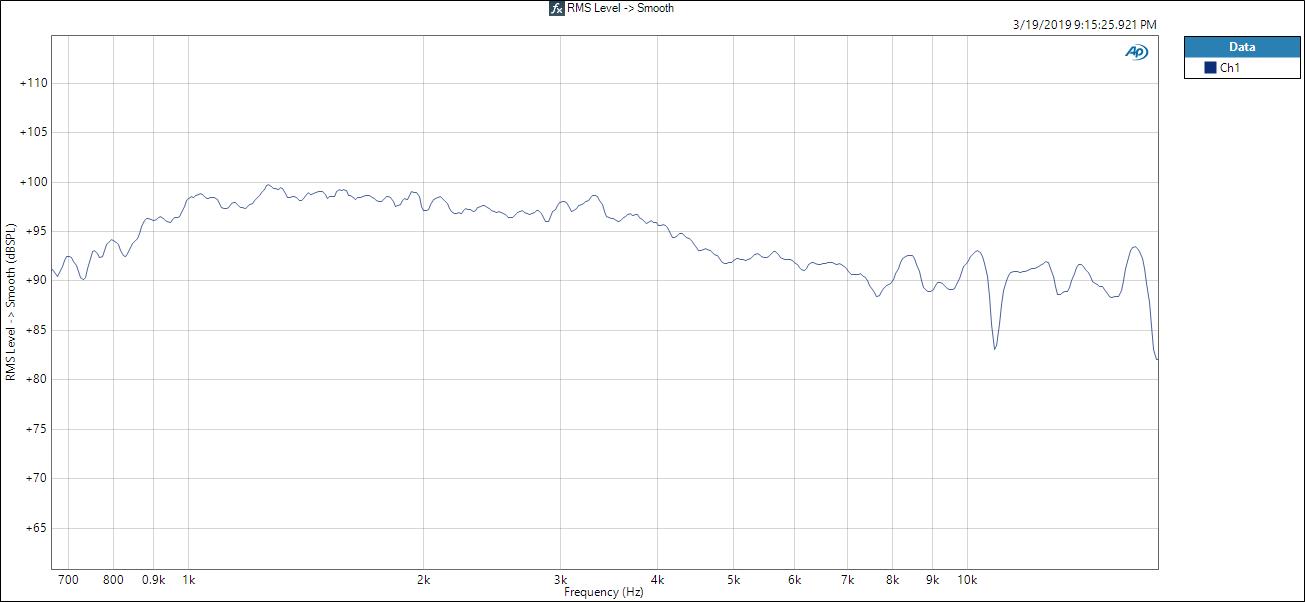
Task: Click the Ch1 legend entry label
Action: (x=1230, y=68)
